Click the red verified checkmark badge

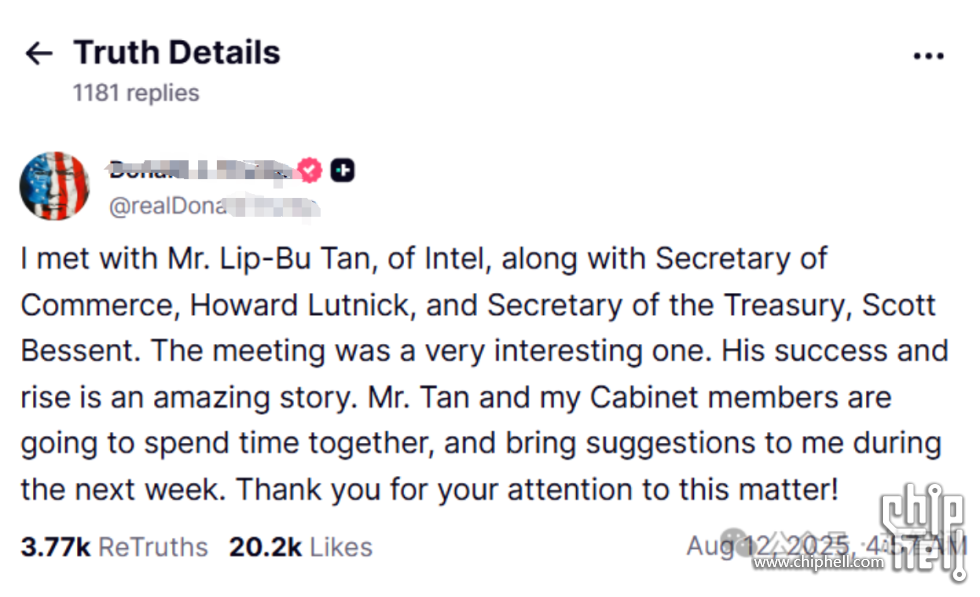pos(309,170)
